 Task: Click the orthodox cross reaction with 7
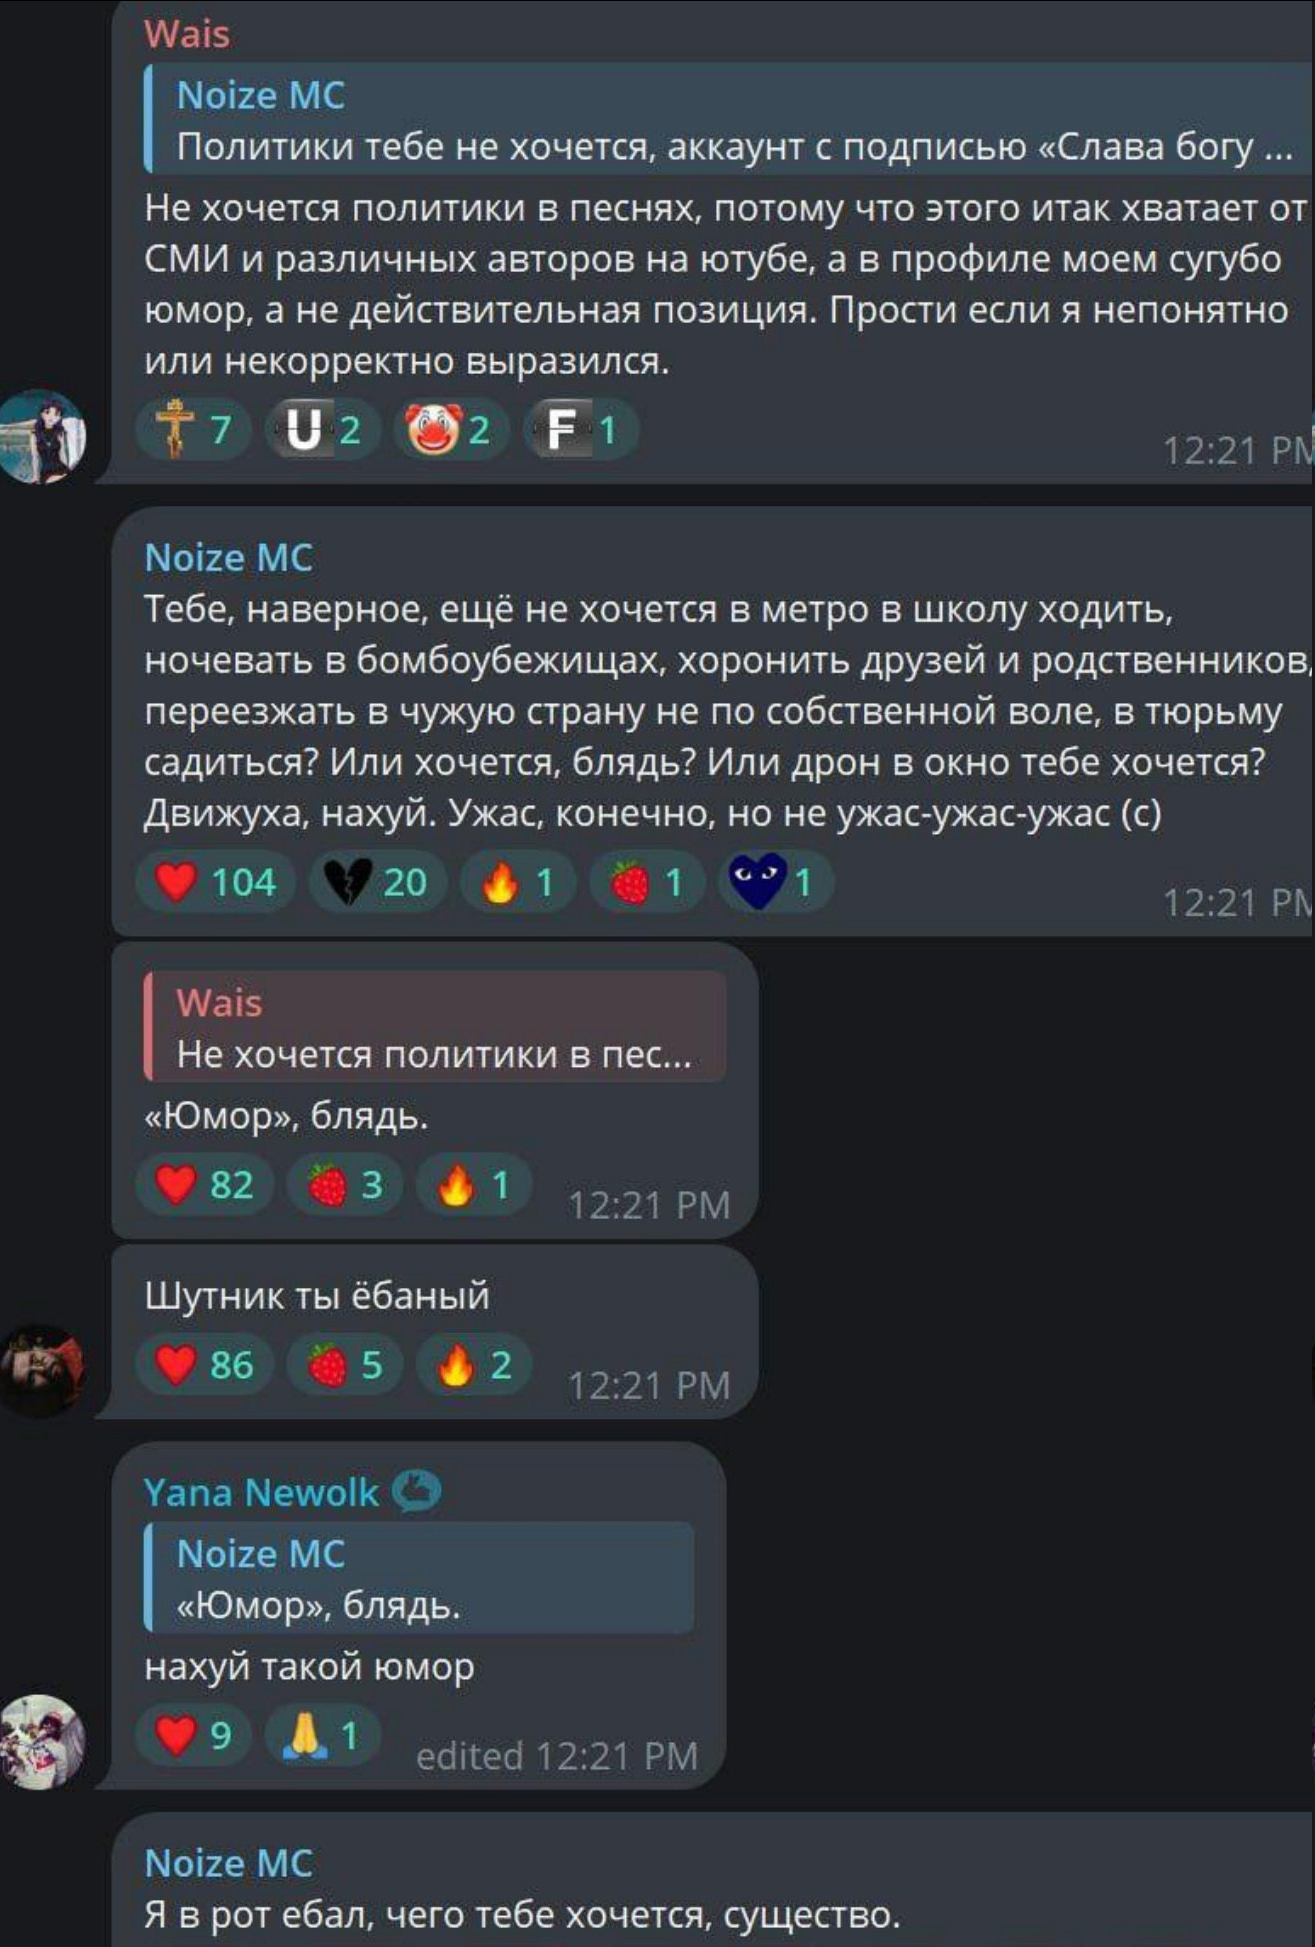[x=194, y=430]
